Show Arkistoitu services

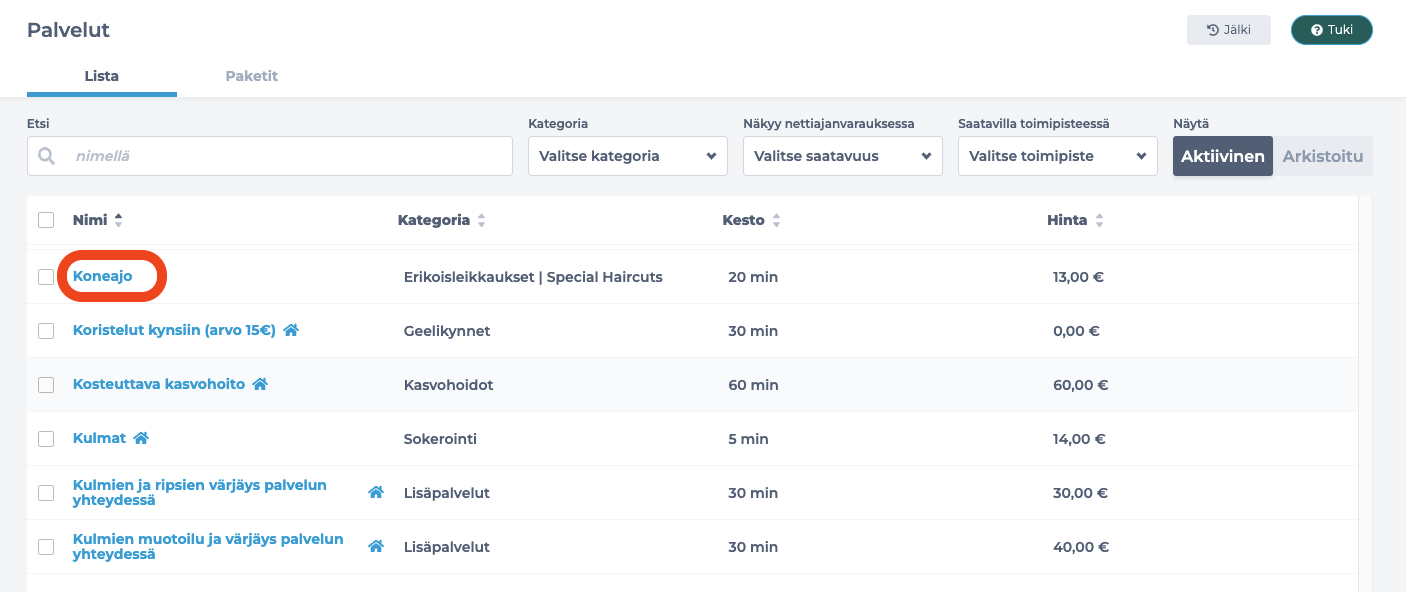[x=1323, y=156]
